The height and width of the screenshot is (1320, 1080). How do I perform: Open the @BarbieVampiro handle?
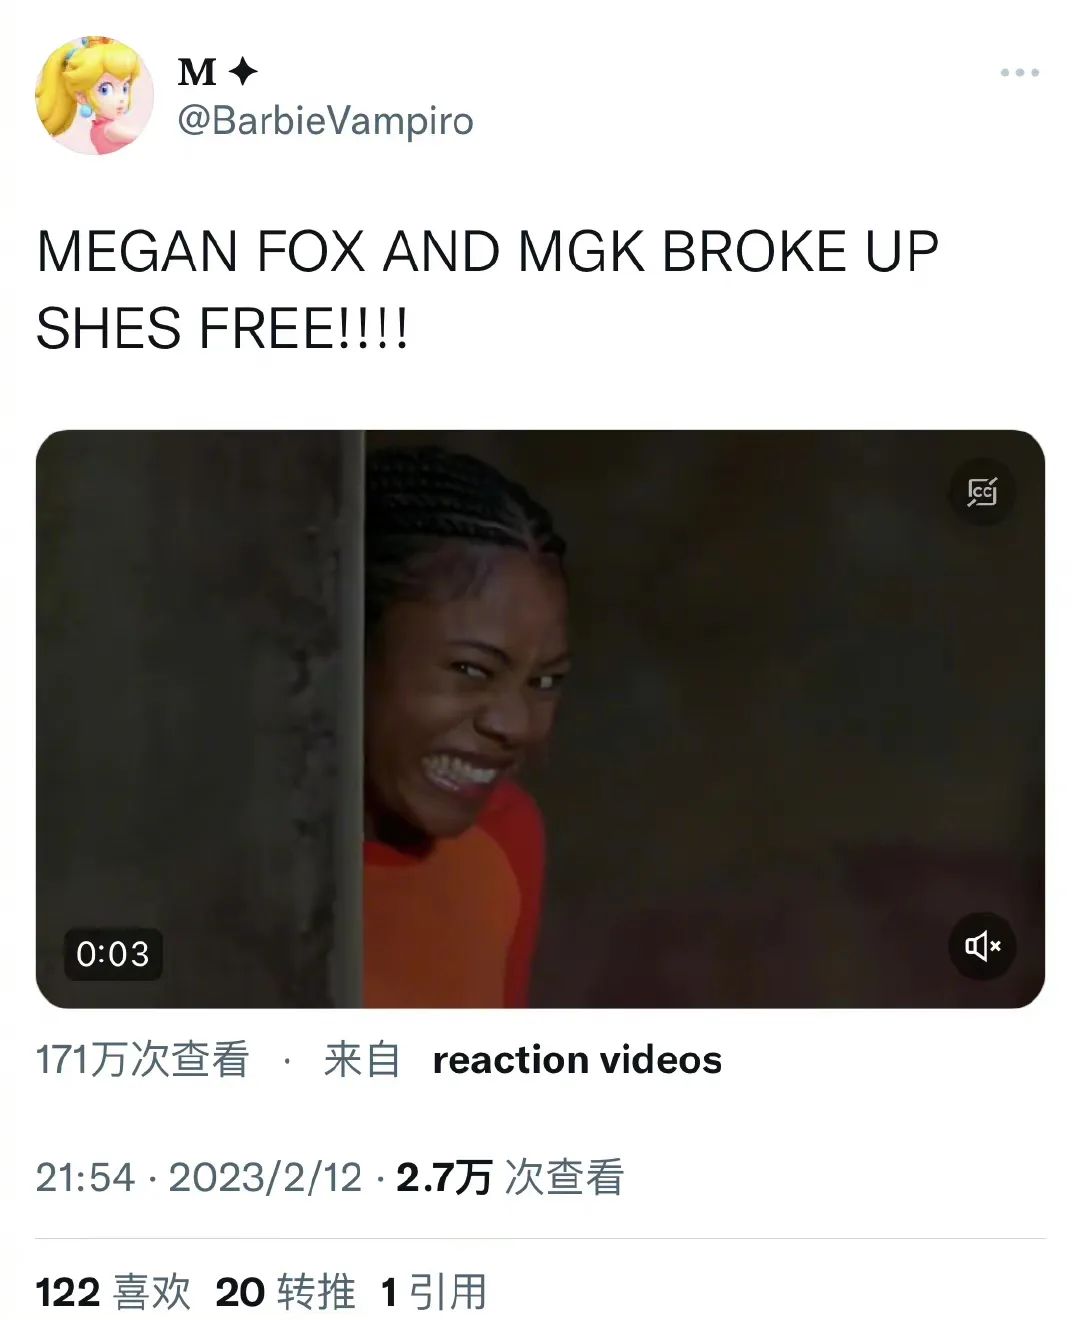(325, 121)
